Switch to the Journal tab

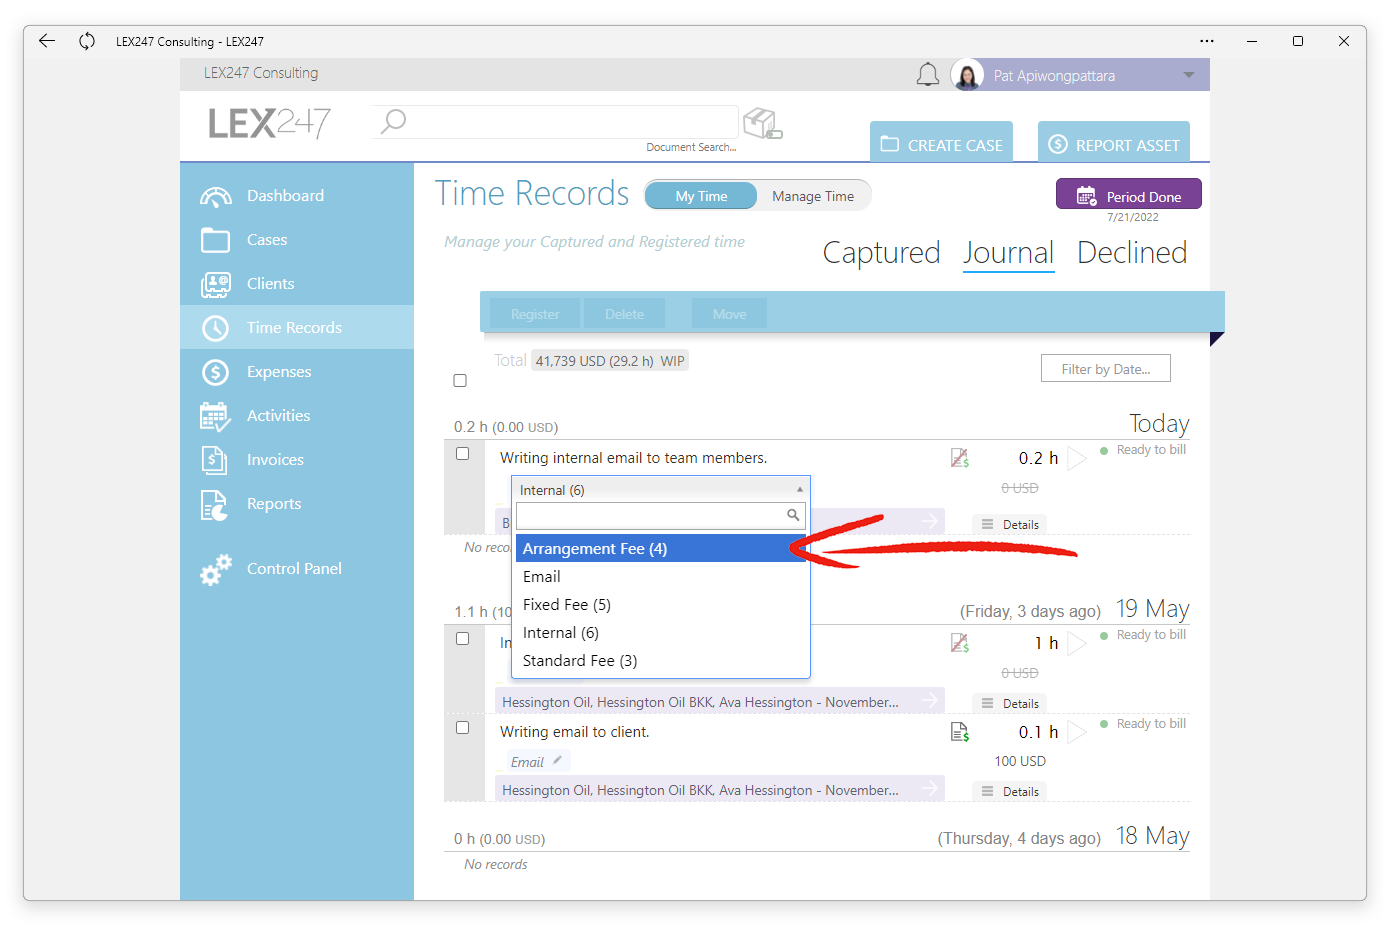pyautogui.click(x=1008, y=253)
